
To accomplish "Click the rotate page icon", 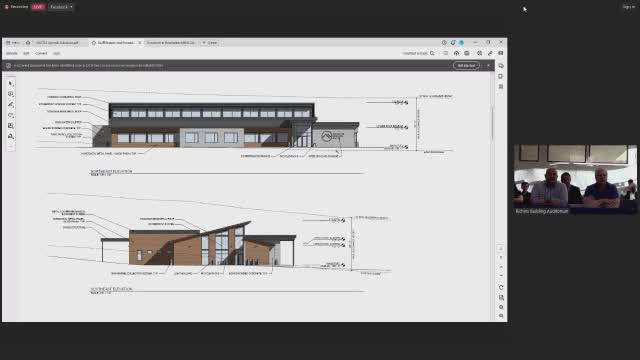I will tap(501, 287).
